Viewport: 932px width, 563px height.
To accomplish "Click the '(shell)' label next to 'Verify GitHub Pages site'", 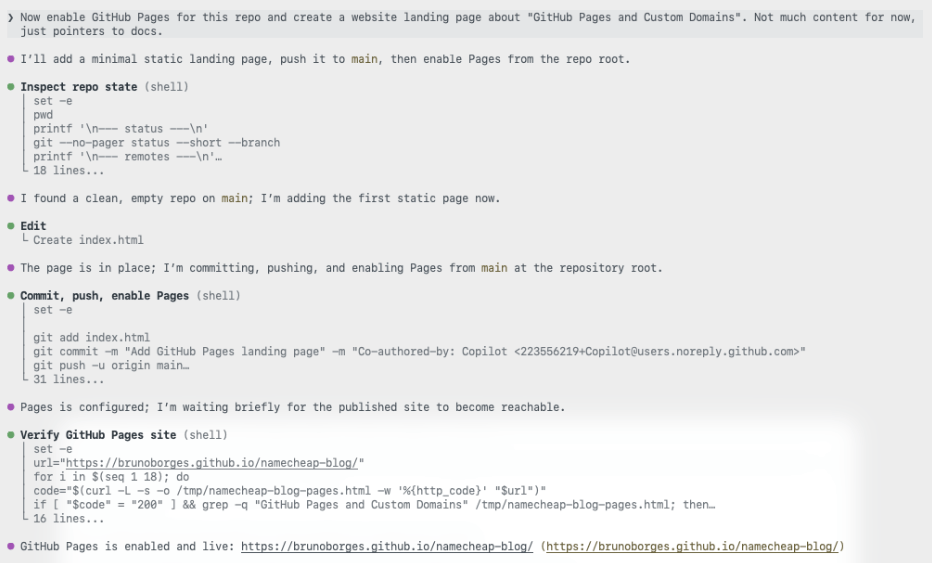I will (206, 435).
